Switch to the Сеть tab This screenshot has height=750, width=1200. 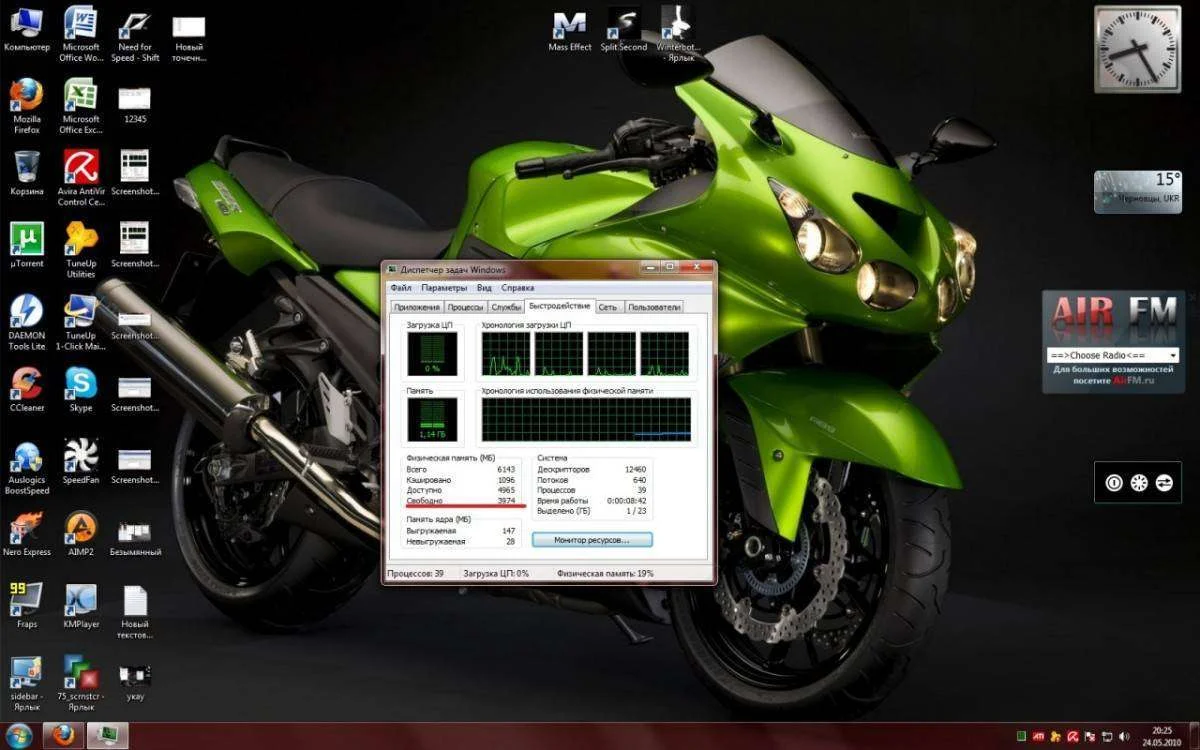point(608,307)
